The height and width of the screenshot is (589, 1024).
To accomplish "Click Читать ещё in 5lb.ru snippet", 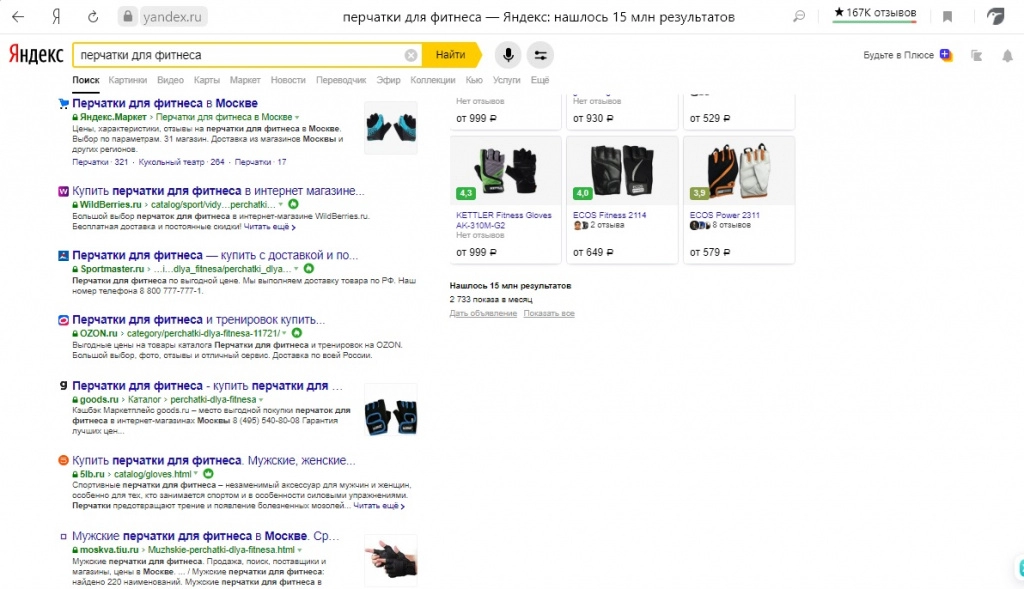I will coord(379,506).
